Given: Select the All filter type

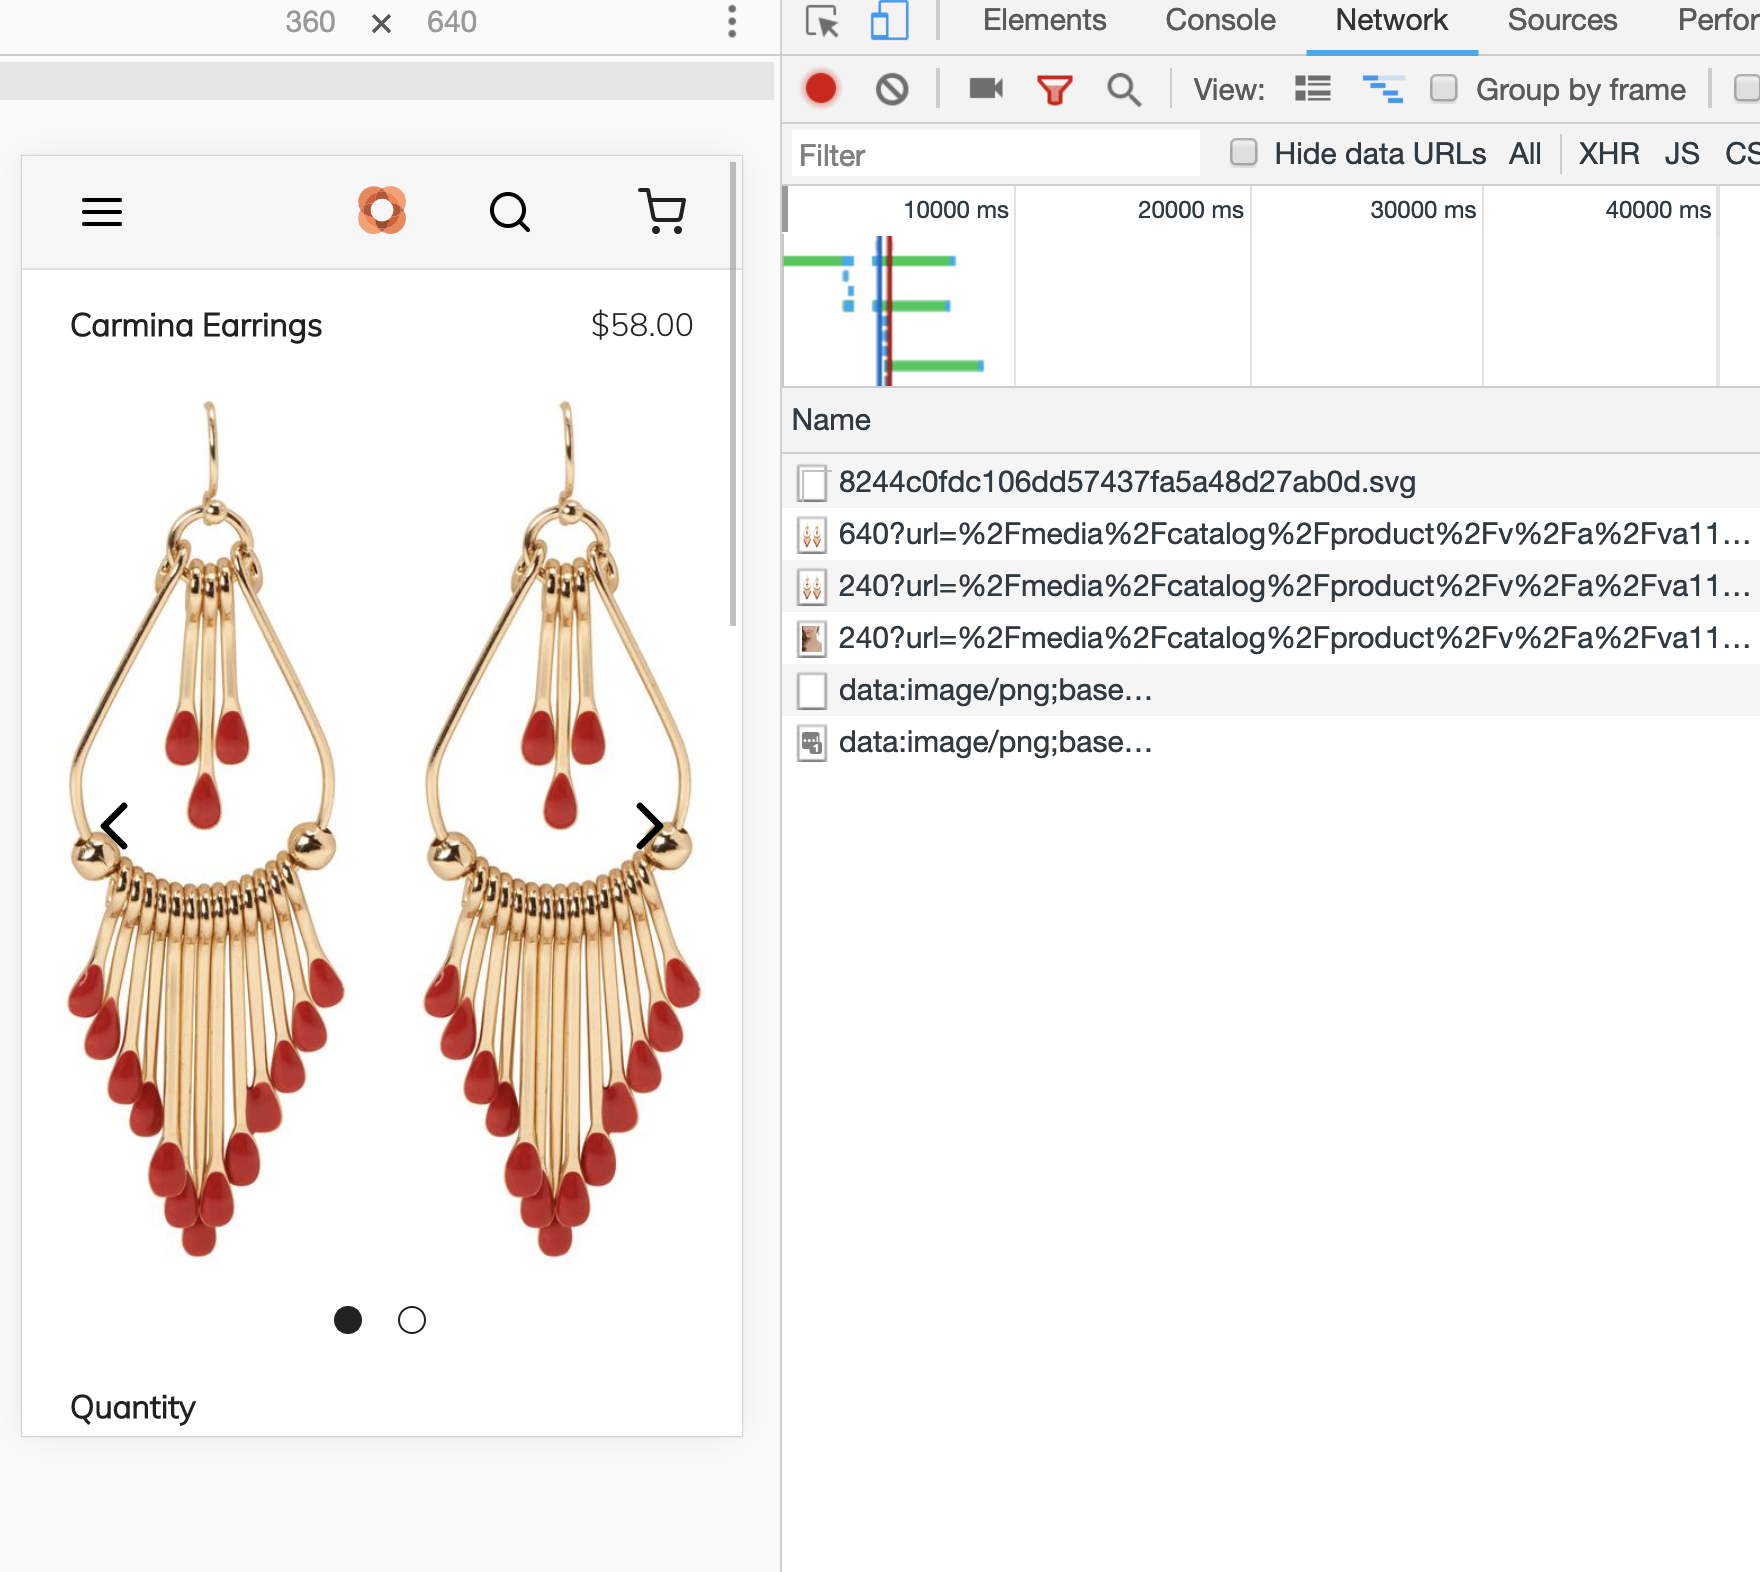Looking at the screenshot, I should click(1525, 154).
